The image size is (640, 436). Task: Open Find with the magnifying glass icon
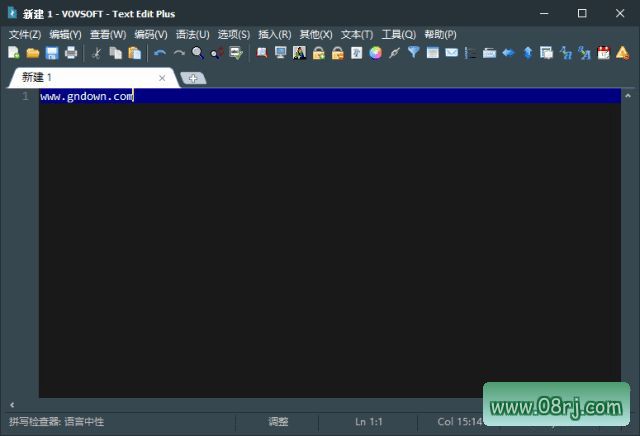pos(198,53)
